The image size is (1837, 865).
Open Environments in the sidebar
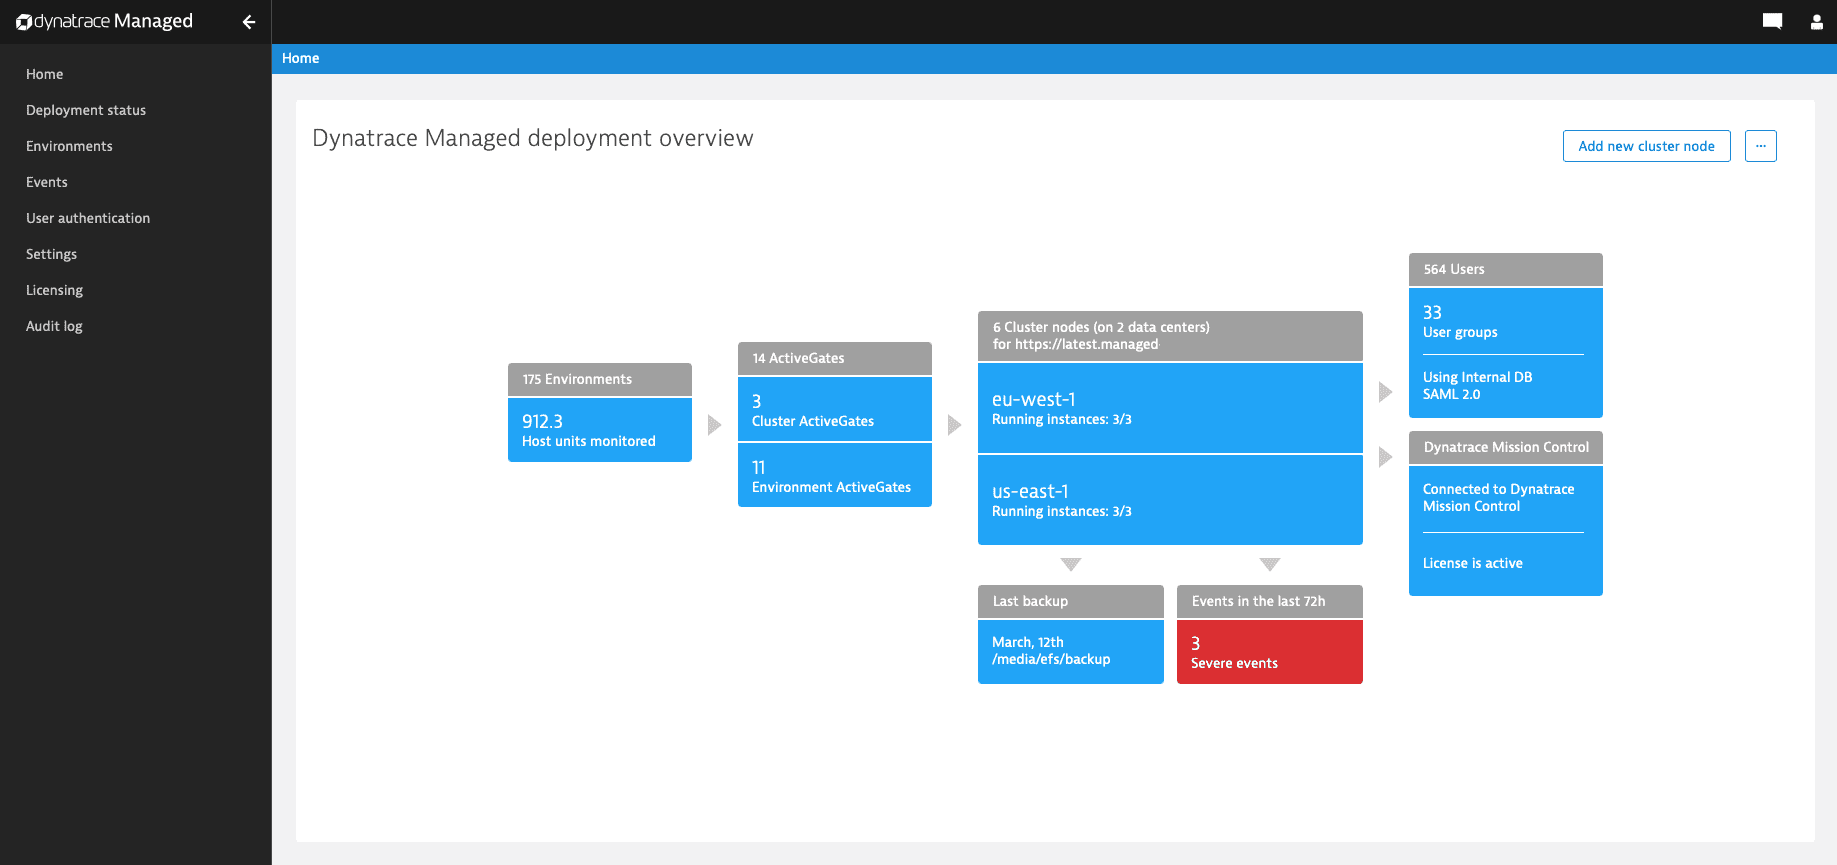(69, 146)
